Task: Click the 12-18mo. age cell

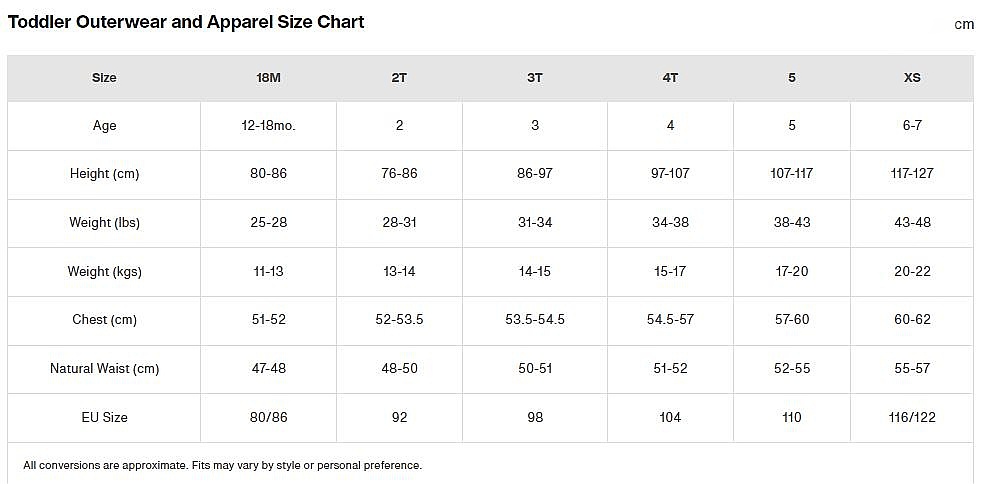Action: coord(268,125)
